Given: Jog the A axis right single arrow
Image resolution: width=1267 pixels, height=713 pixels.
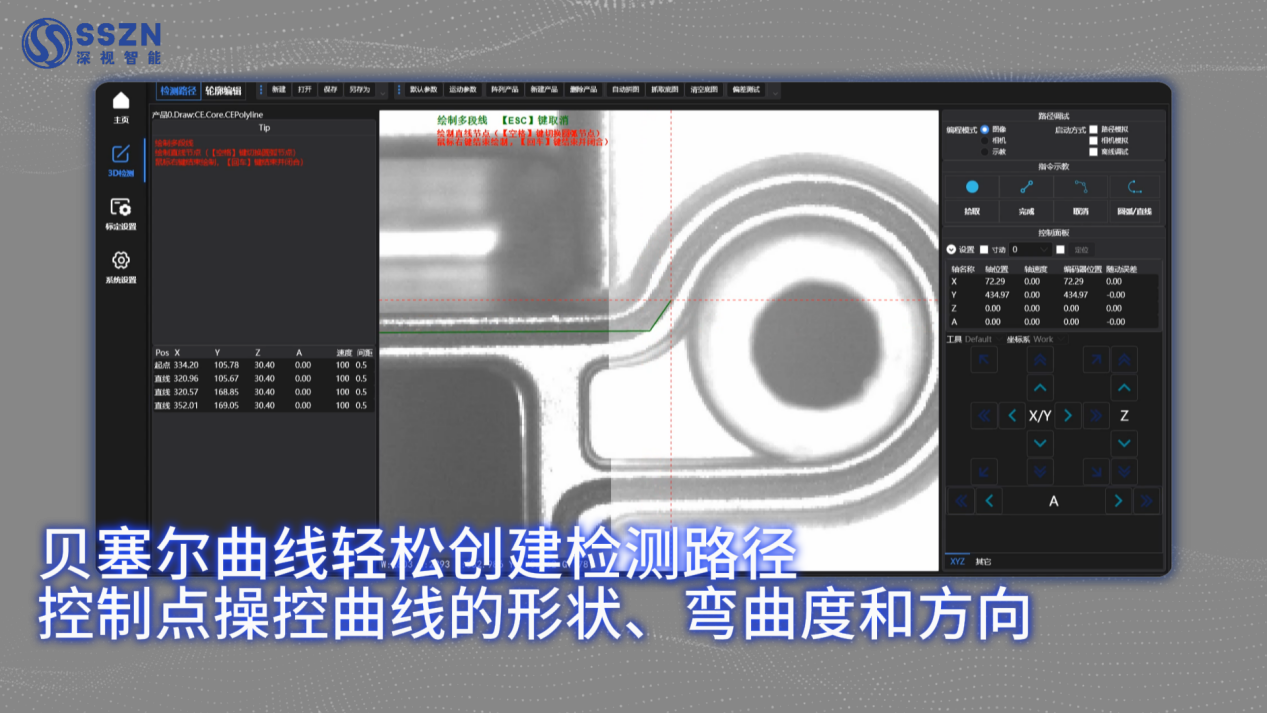Looking at the screenshot, I should click(1118, 501).
